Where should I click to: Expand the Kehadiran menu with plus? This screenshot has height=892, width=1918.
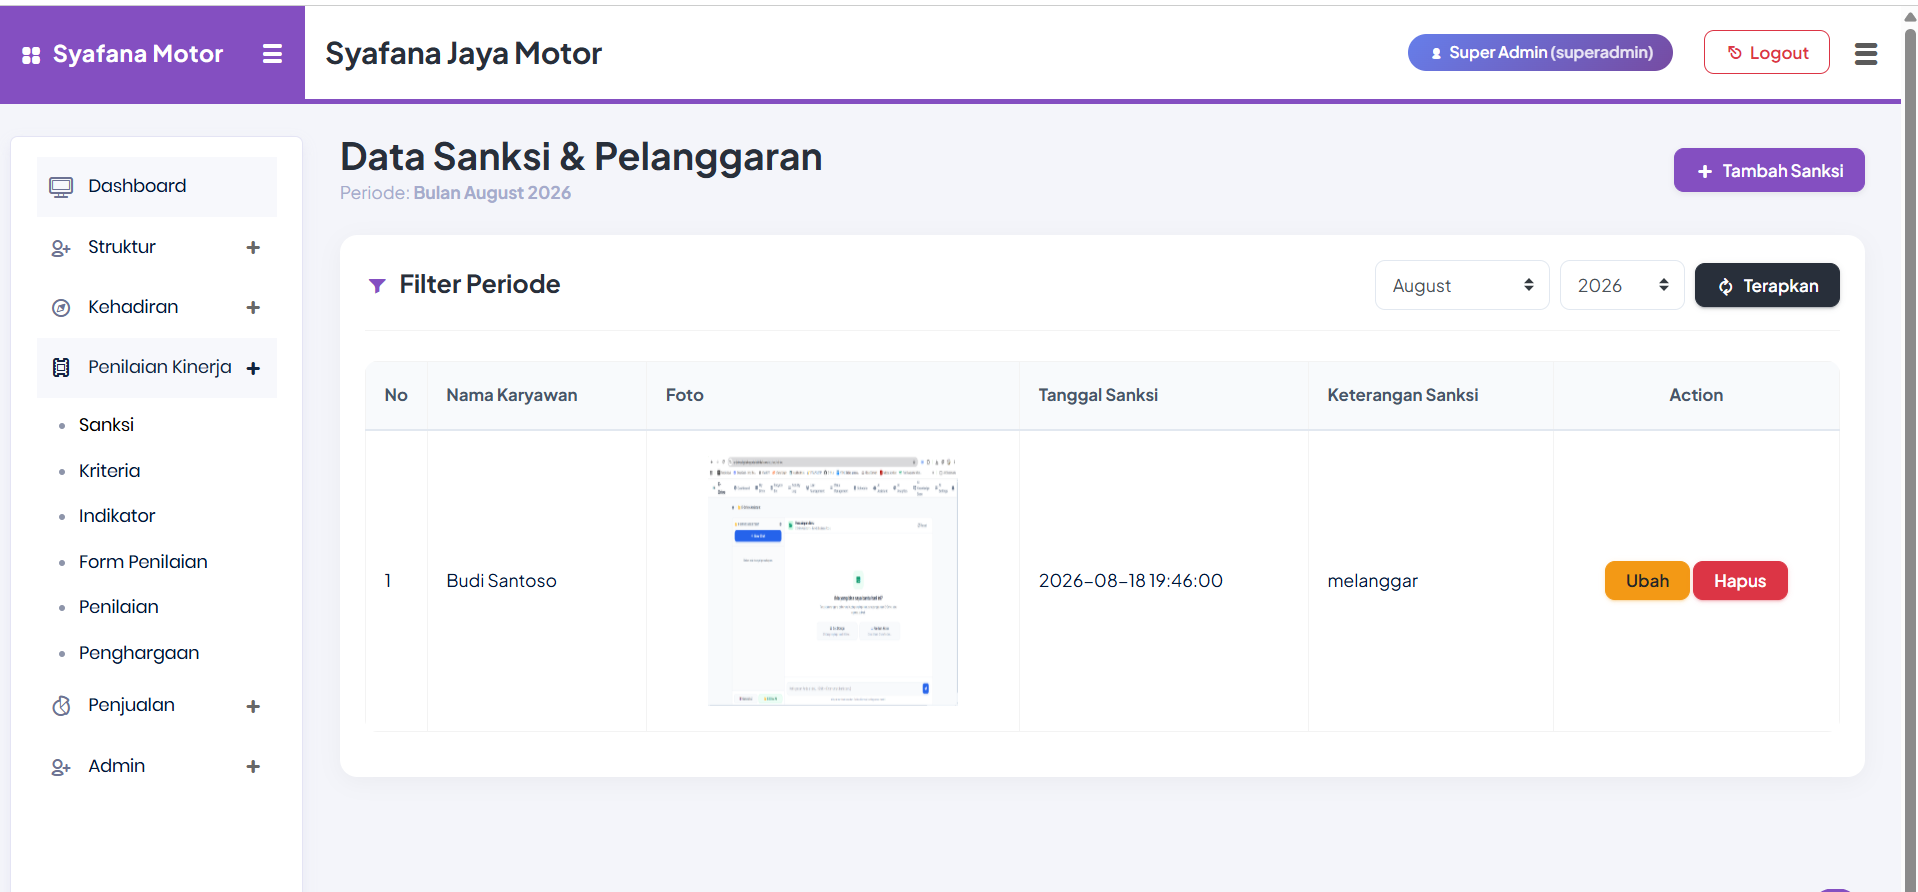pos(253,308)
